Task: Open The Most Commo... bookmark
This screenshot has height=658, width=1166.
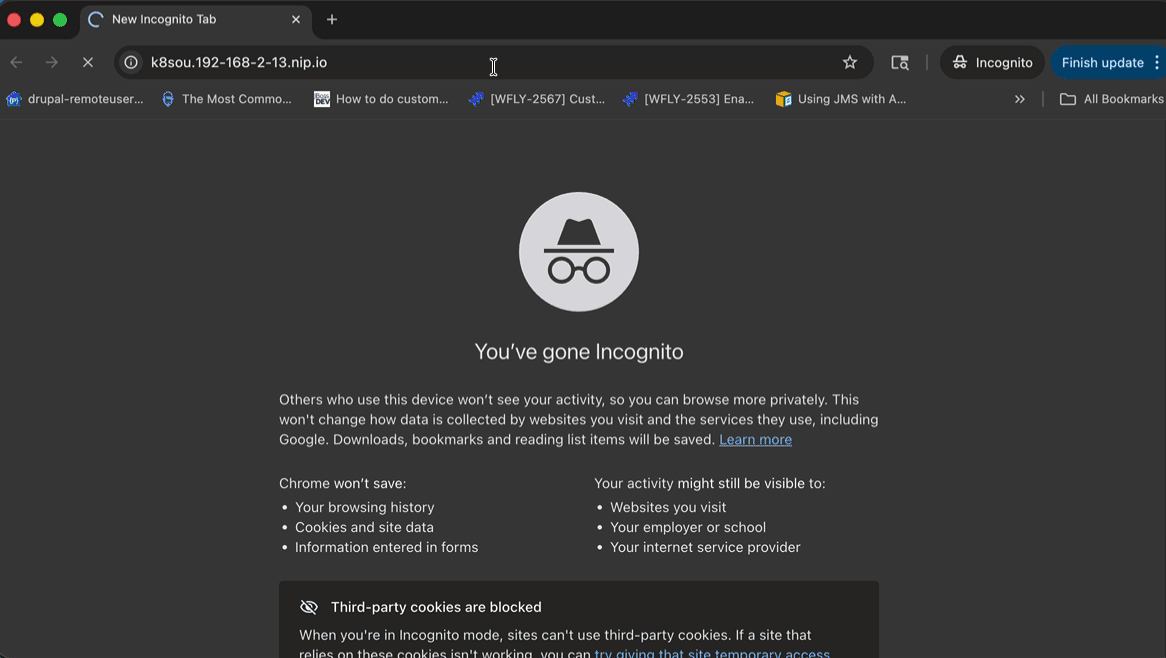Action: 227,99
